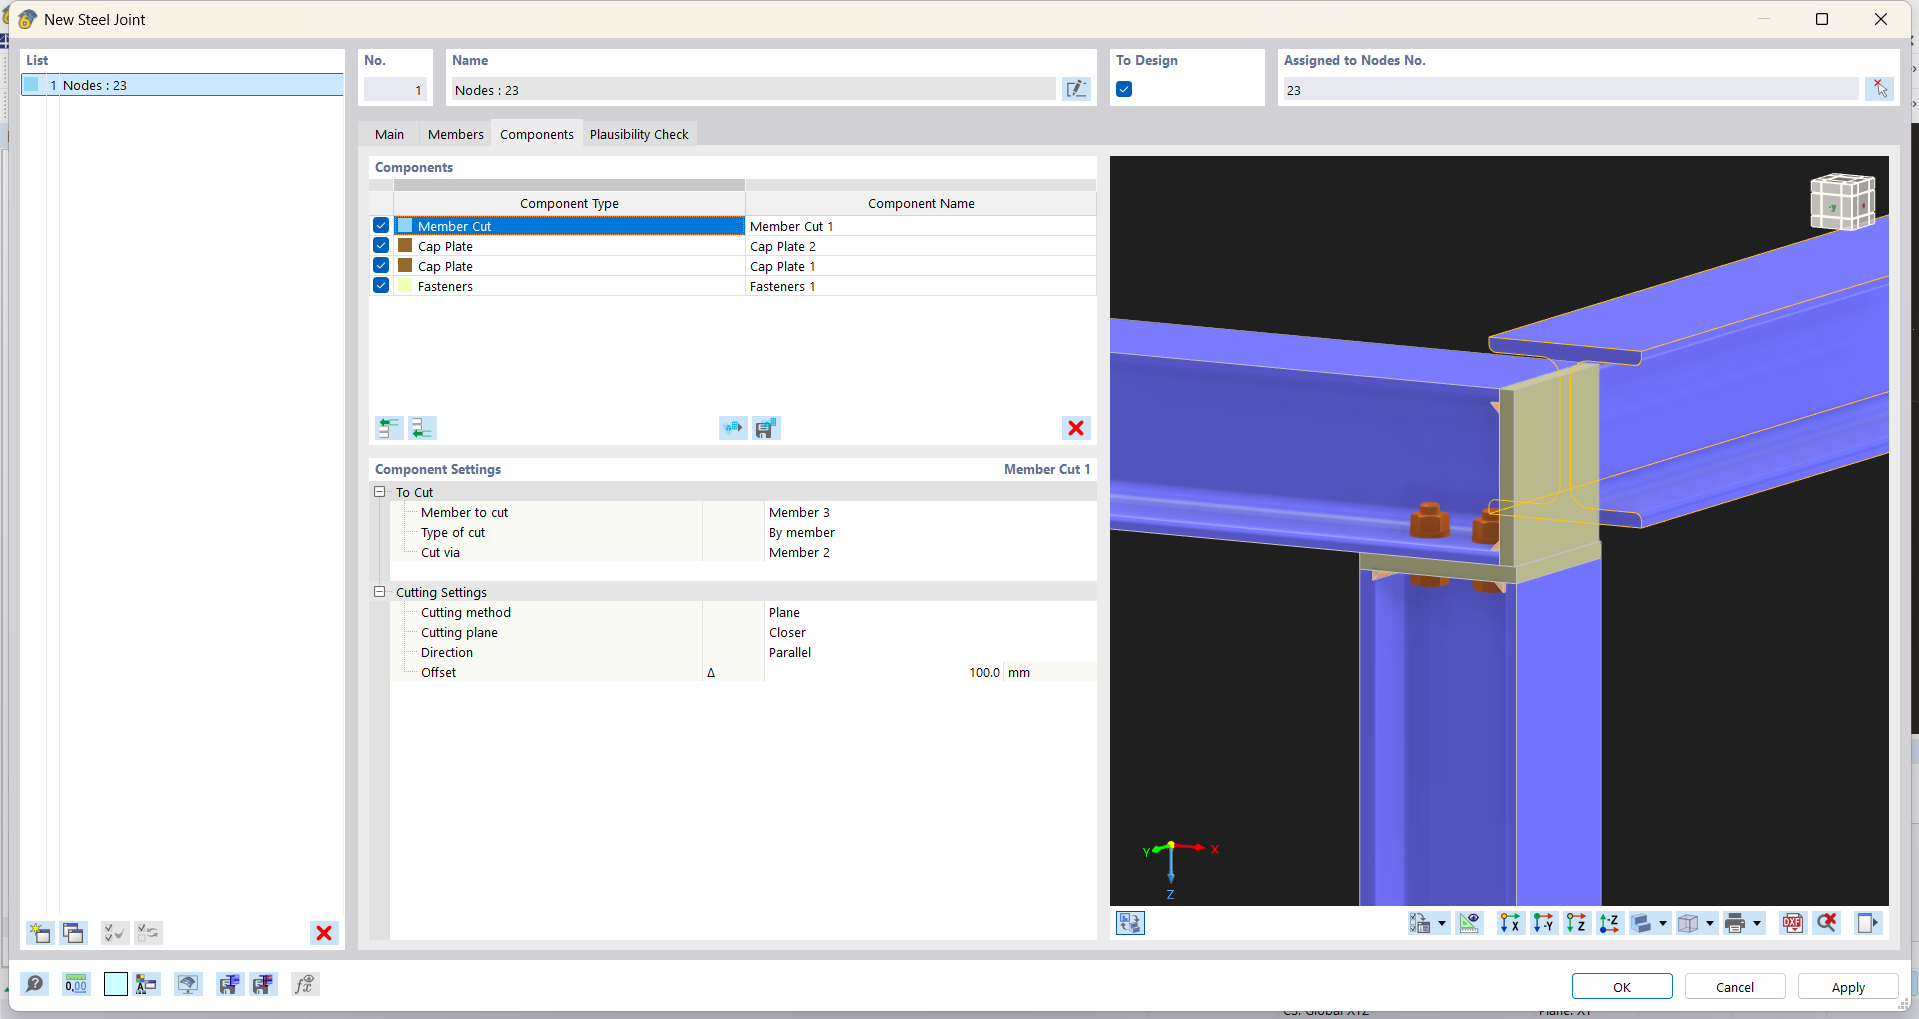Set view in Z direction
Viewport: 1919px width, 1019px height.
coord(1576,923)
